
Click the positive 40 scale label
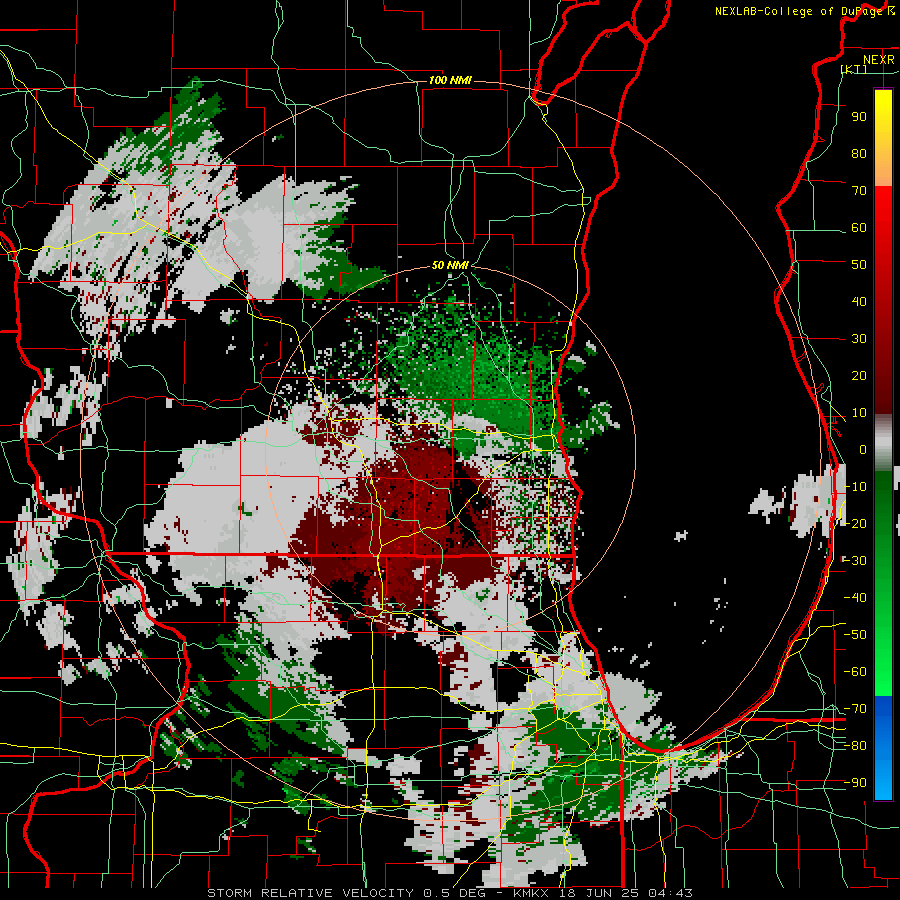point(859,302)
